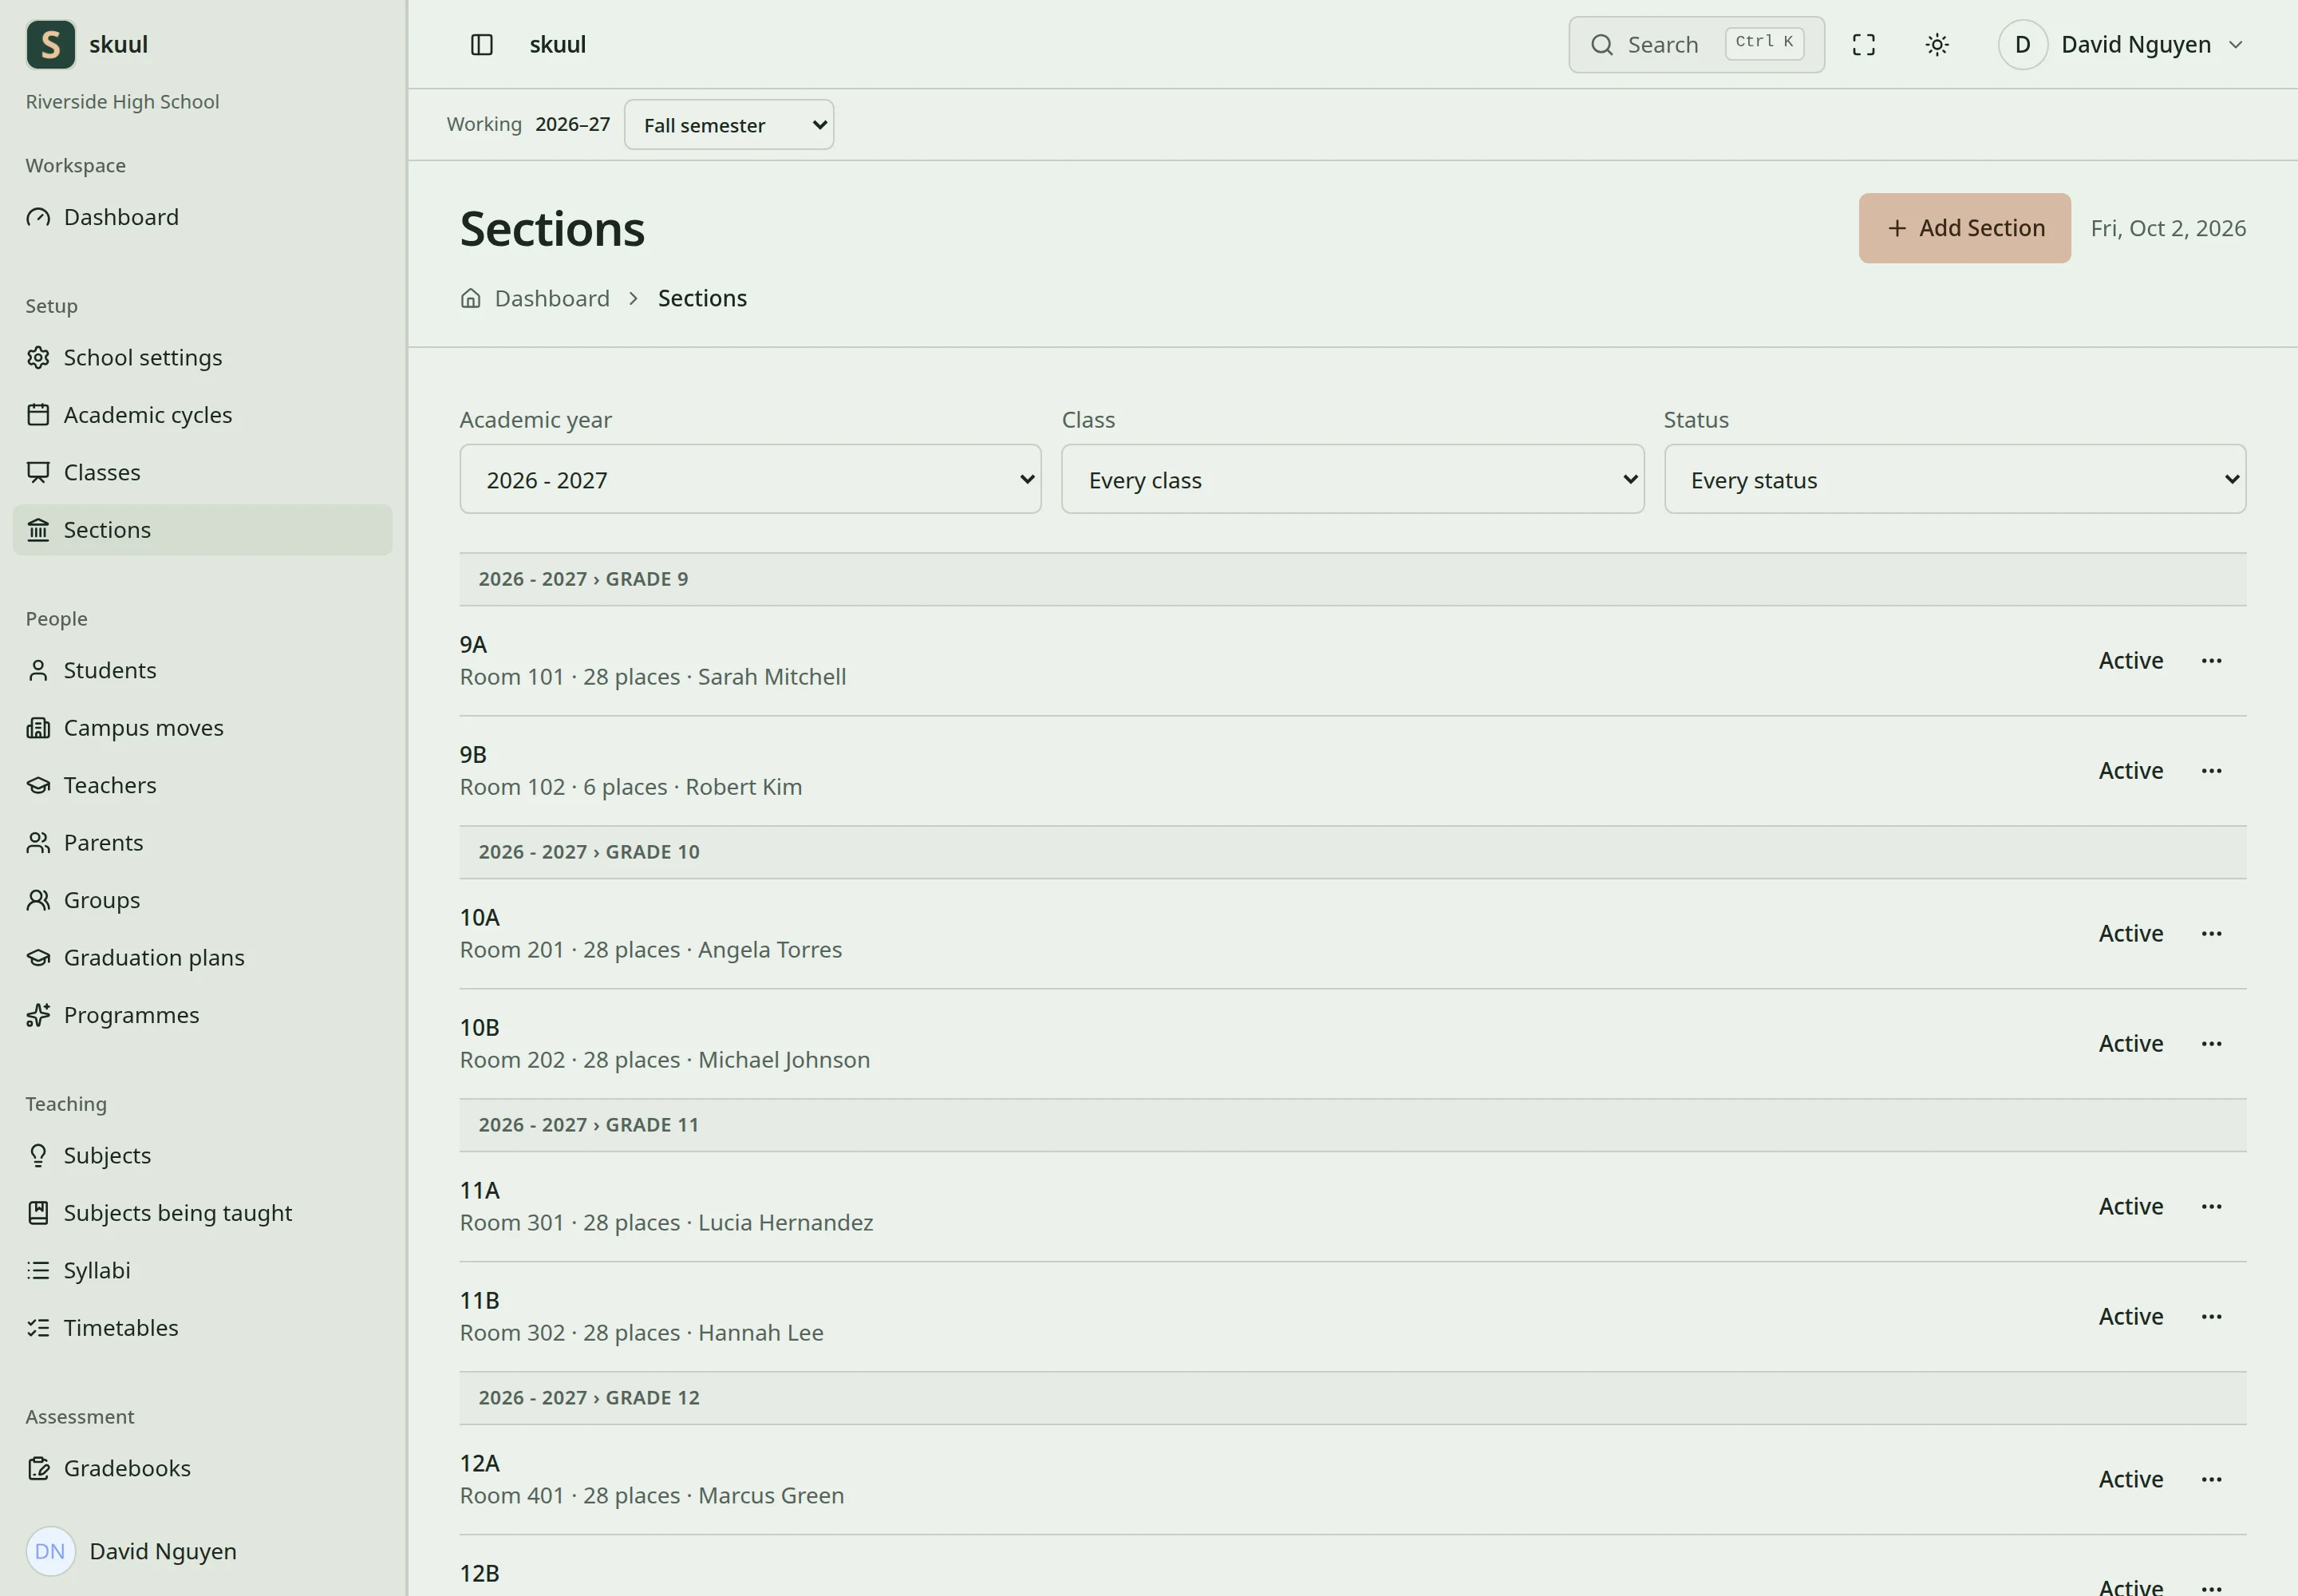Click the Subjects being taught icon
The width and height of the screenshot is (2298, 1596).
click(38, 1213)
